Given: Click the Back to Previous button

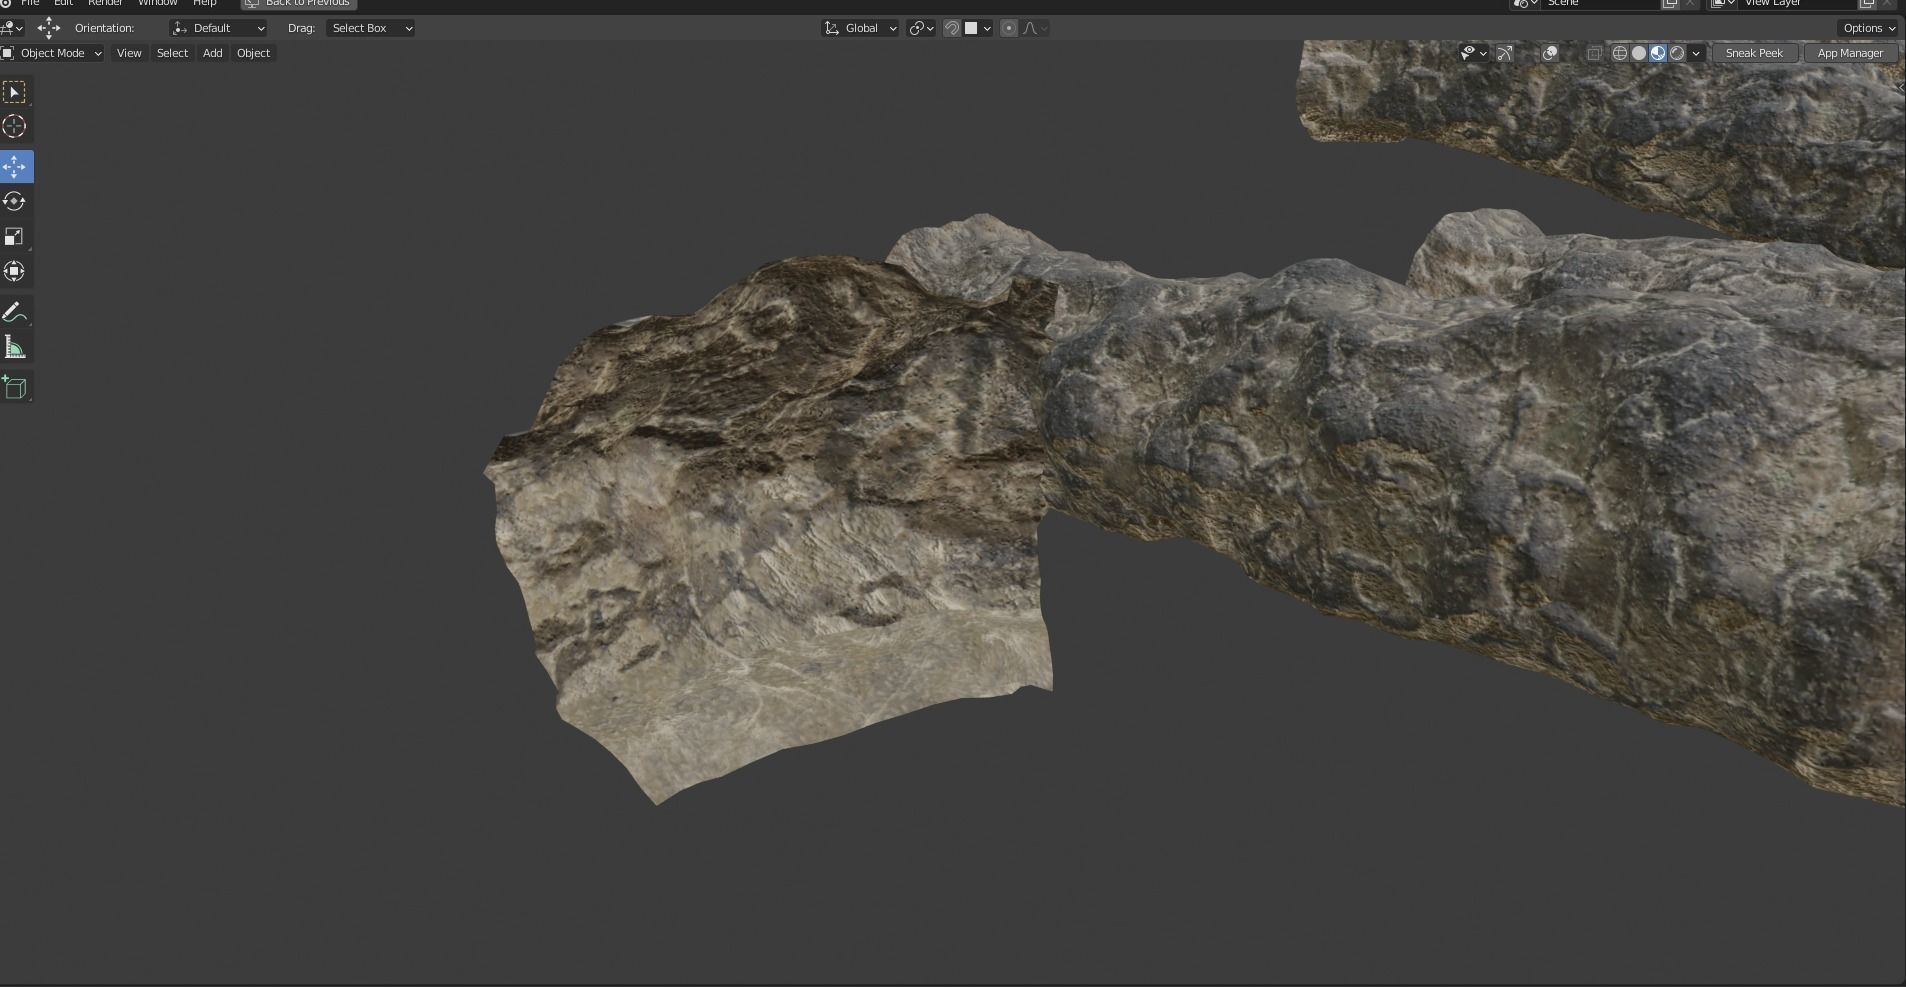Looking at the screenshot, I should [299, 4].
